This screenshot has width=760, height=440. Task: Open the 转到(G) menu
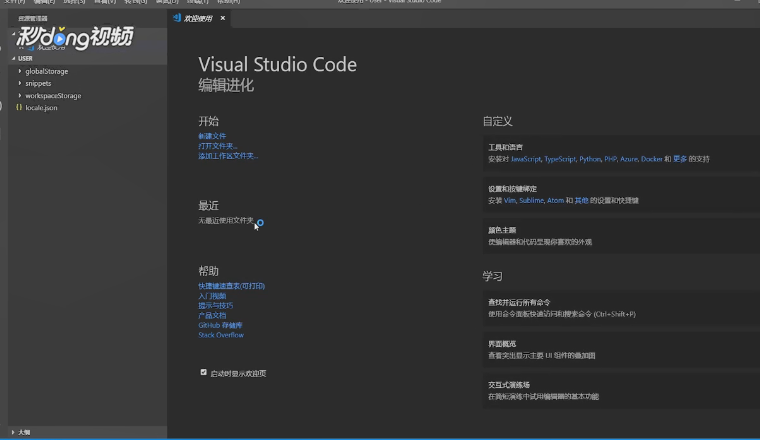(136, 2)
